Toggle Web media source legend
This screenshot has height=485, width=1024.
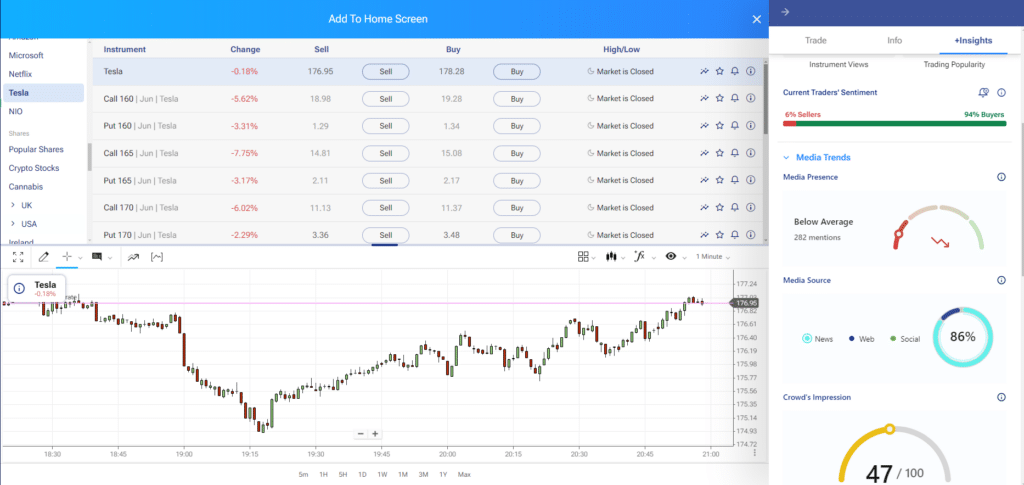point(861,339)
